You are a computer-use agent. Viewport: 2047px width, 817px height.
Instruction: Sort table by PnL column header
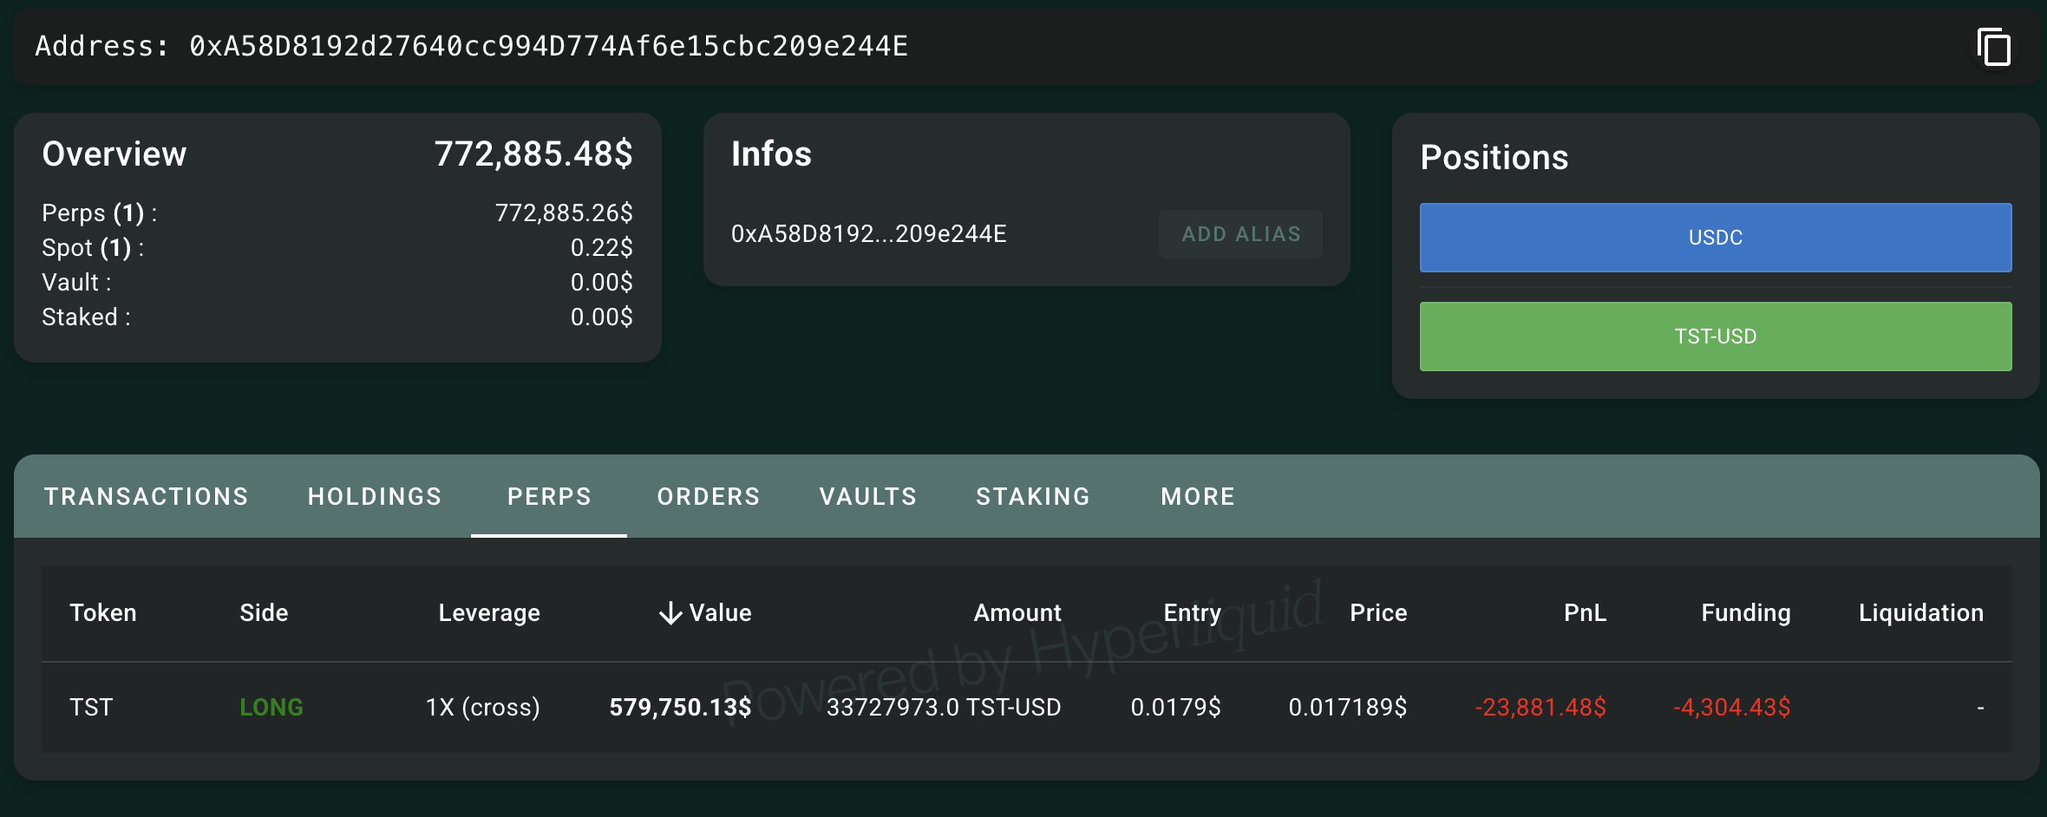(x=1585, y=613)
